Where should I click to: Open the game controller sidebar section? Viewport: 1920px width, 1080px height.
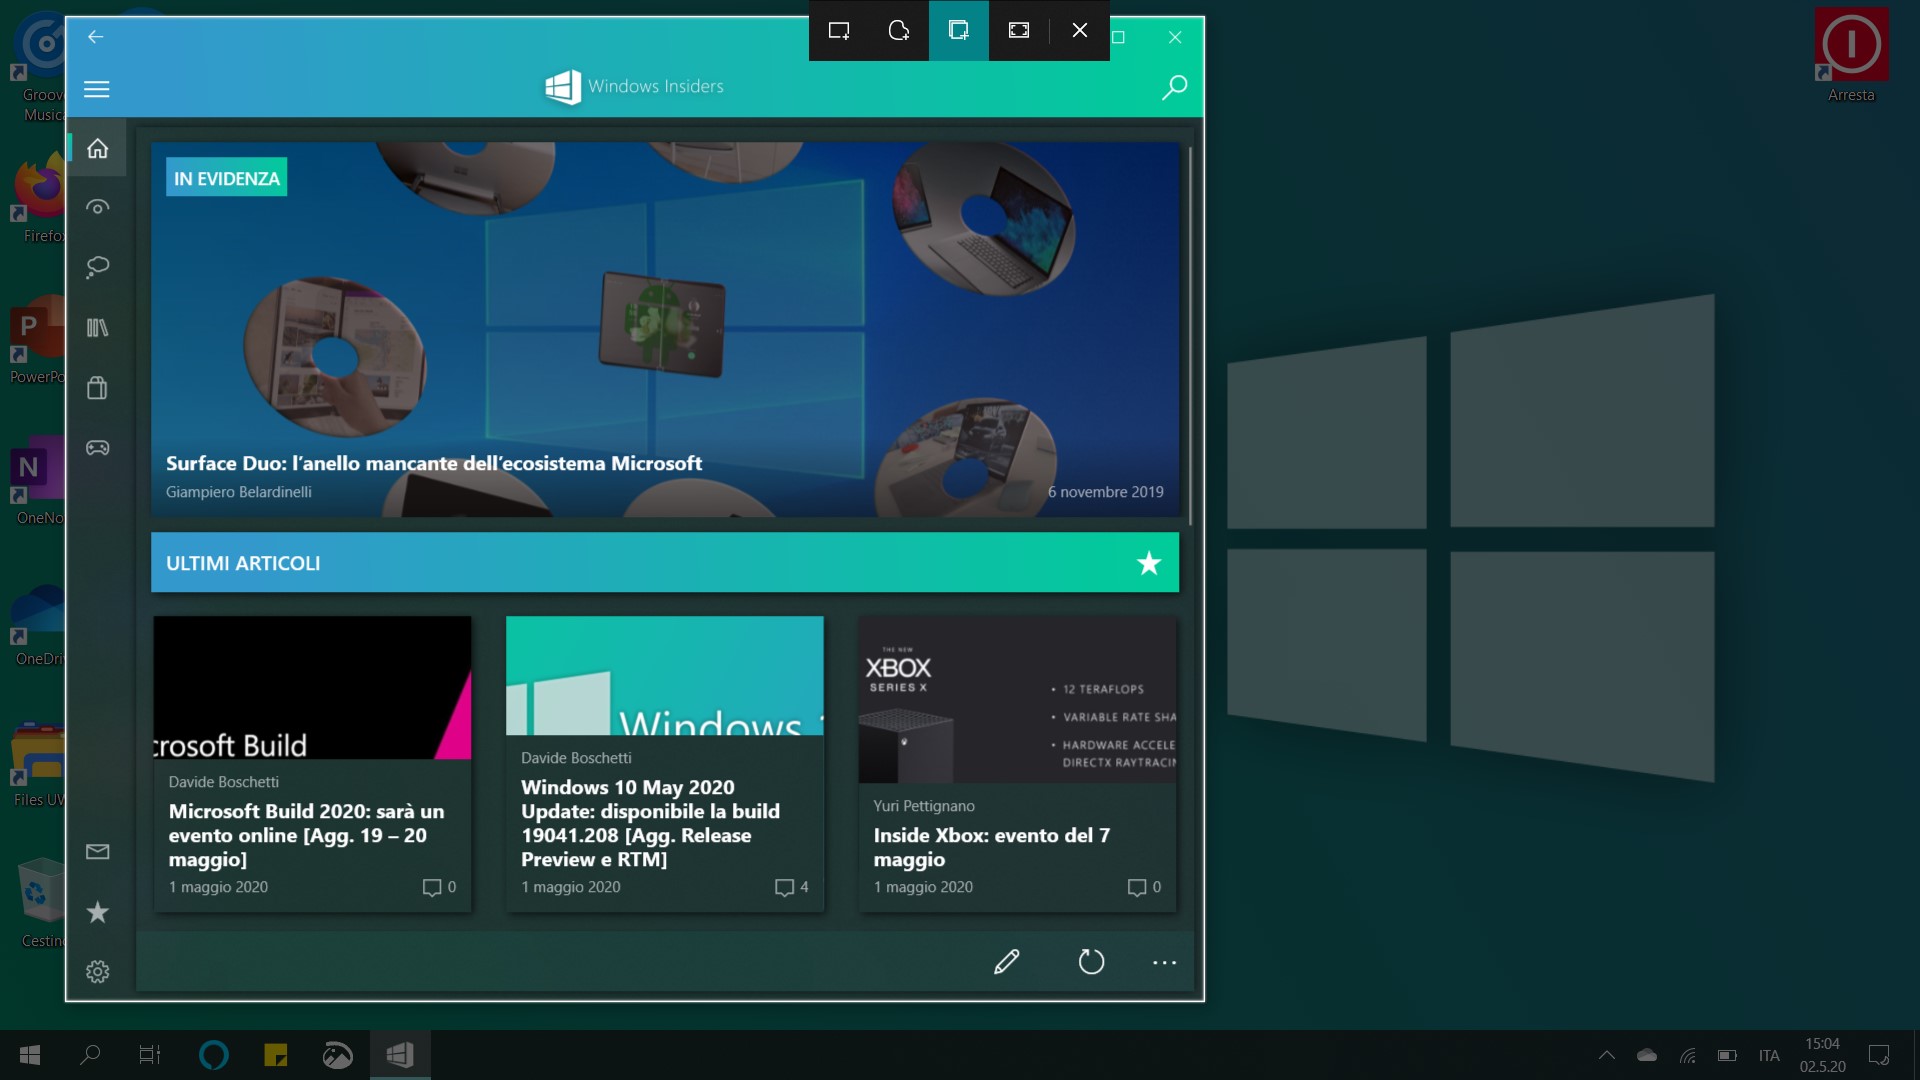click(97, 447)
